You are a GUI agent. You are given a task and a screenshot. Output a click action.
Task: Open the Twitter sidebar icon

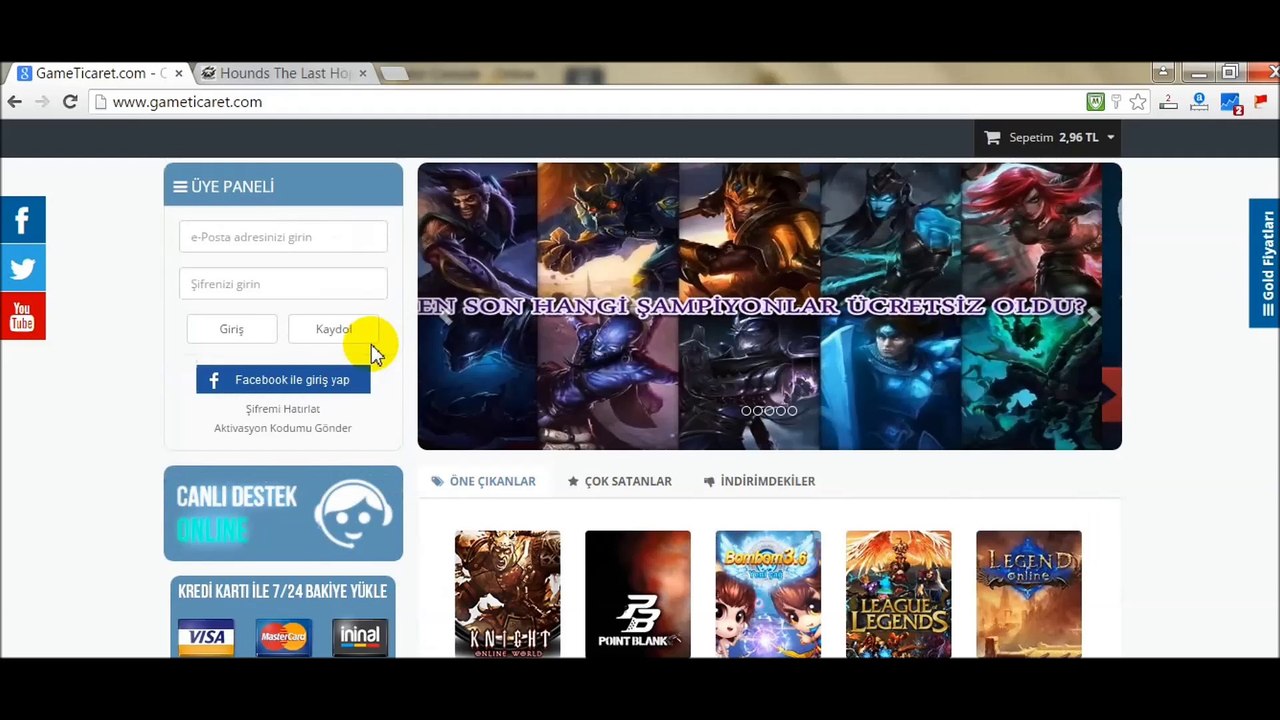click(22, 268)
